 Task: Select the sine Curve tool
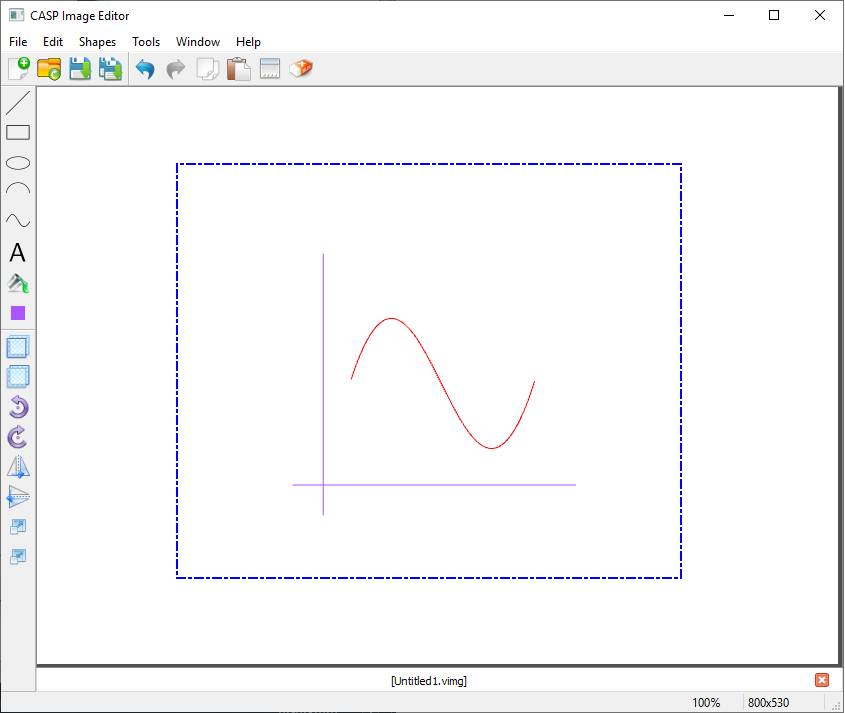click(x=18, y=221)
